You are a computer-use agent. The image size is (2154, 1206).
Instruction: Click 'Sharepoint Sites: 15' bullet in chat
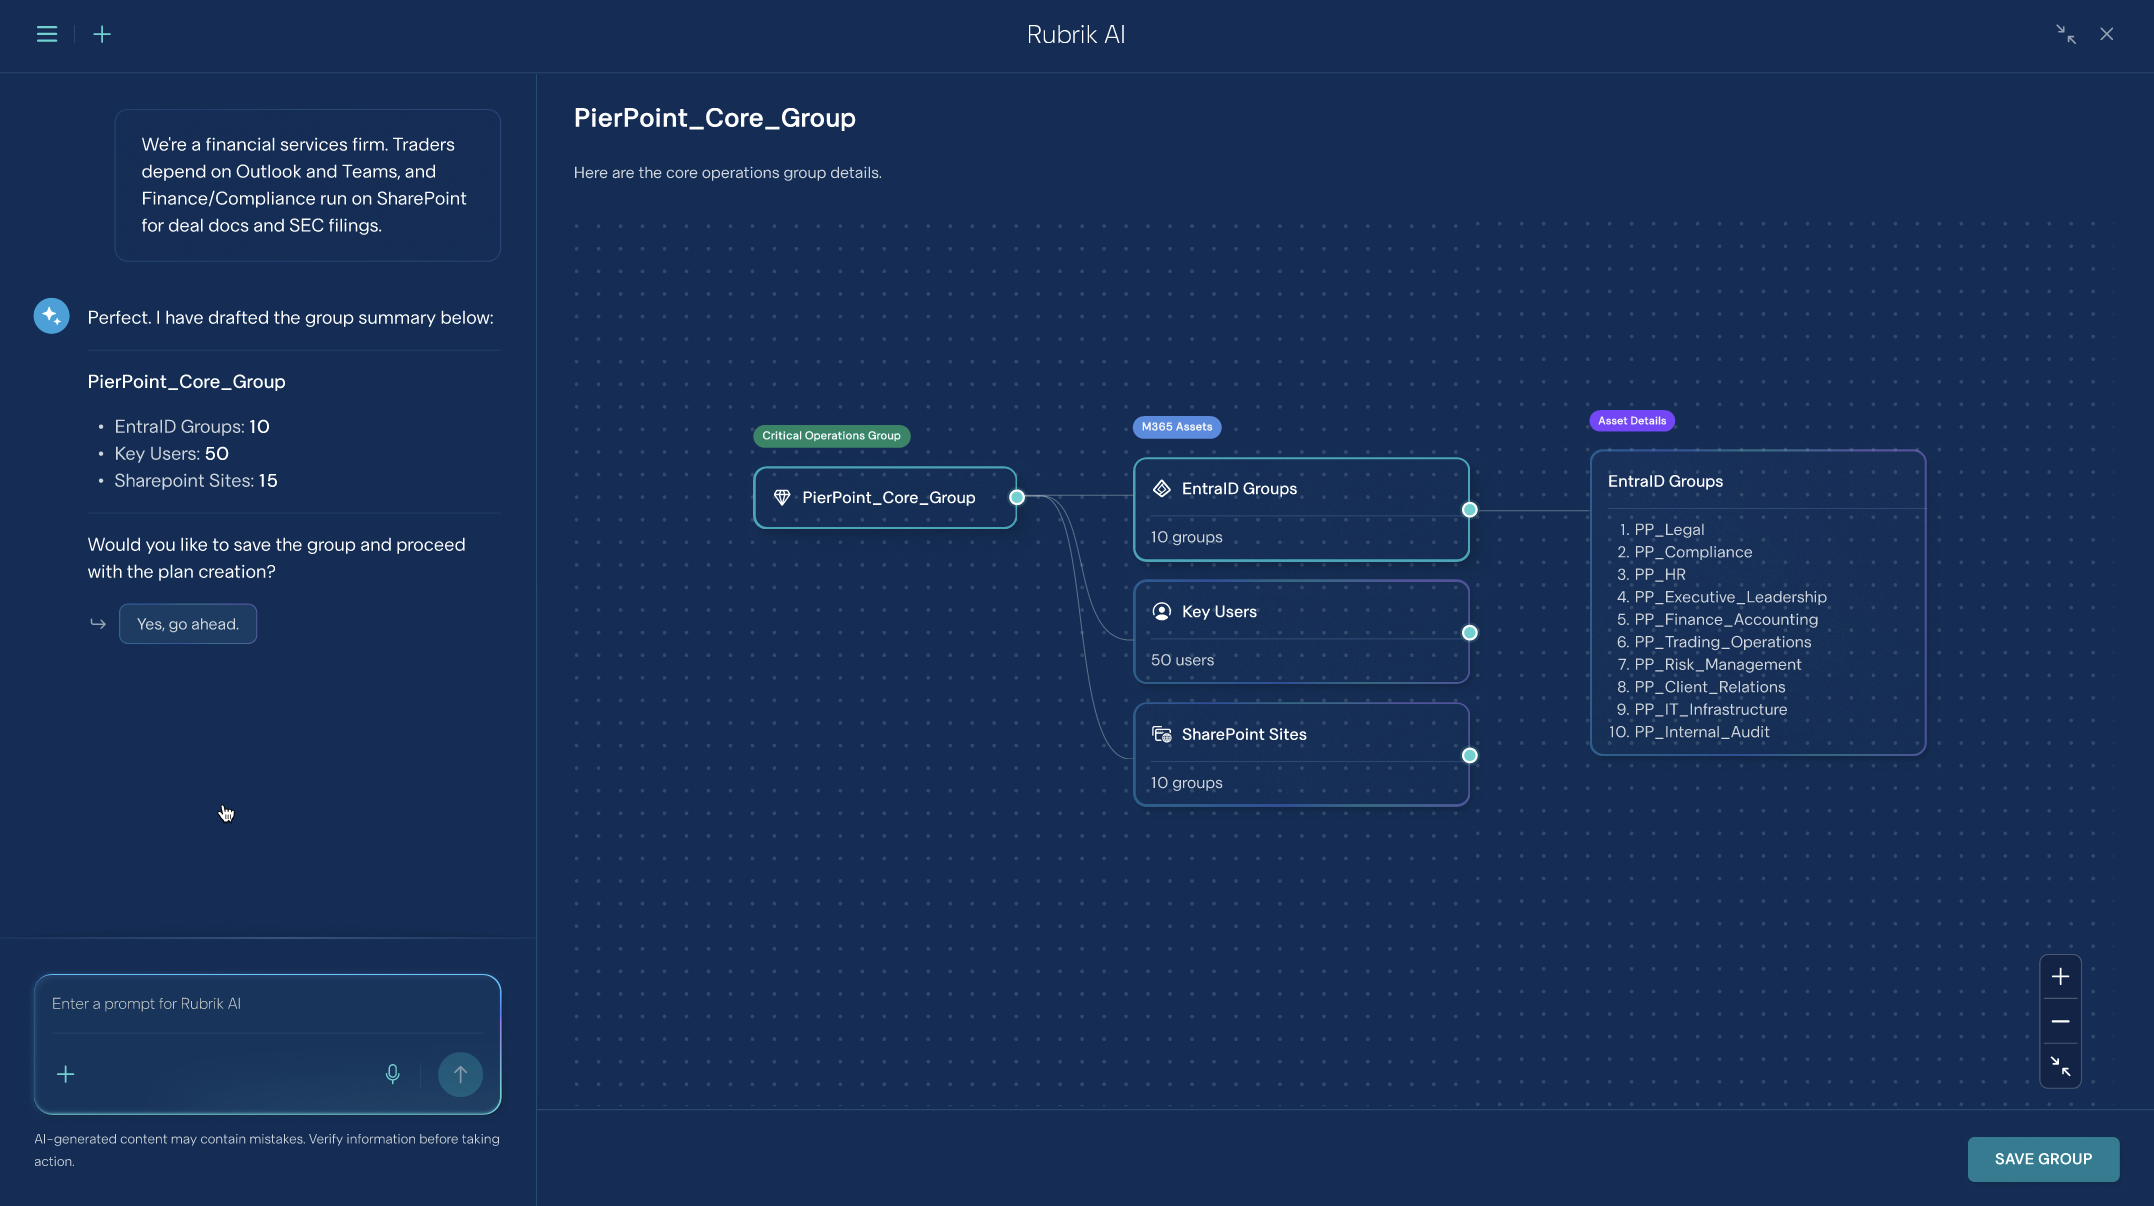[x=196, y=481]
